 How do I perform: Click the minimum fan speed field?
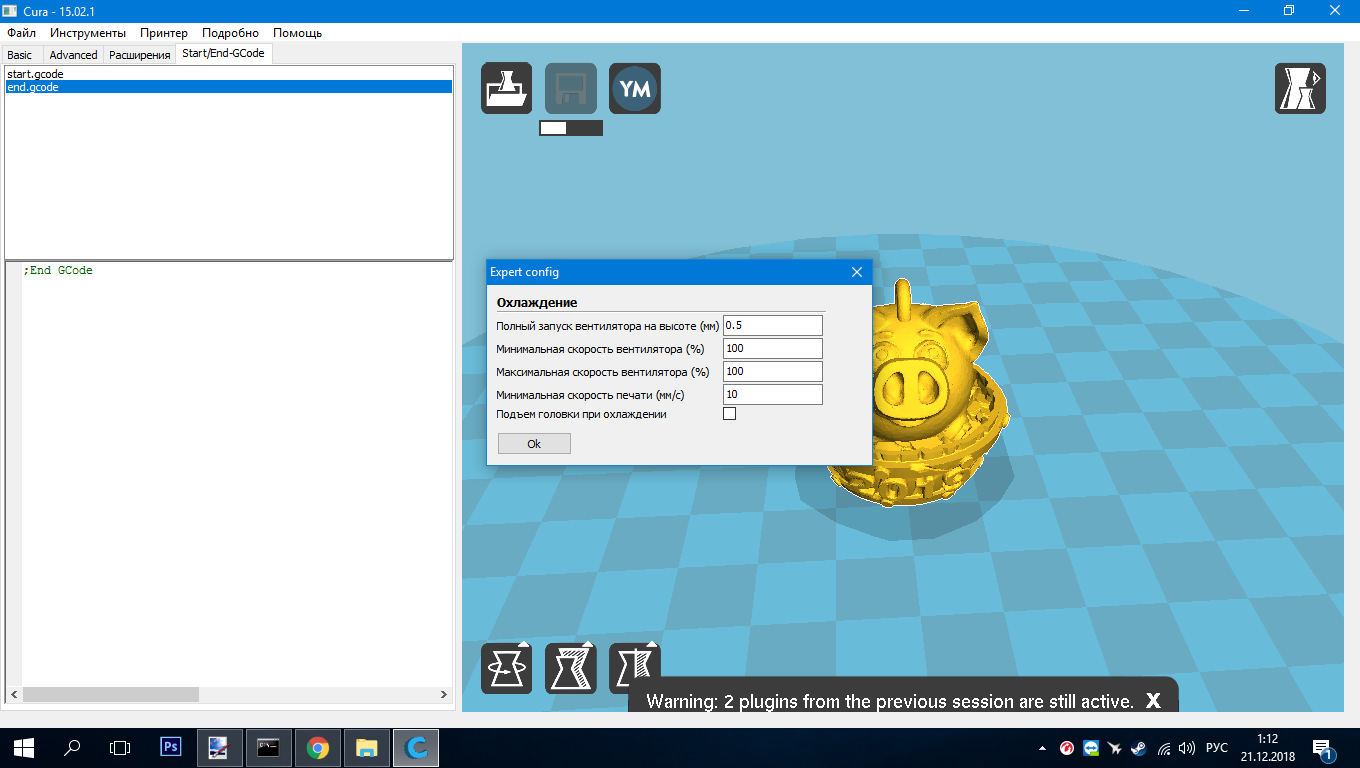[x=772, y=348]
